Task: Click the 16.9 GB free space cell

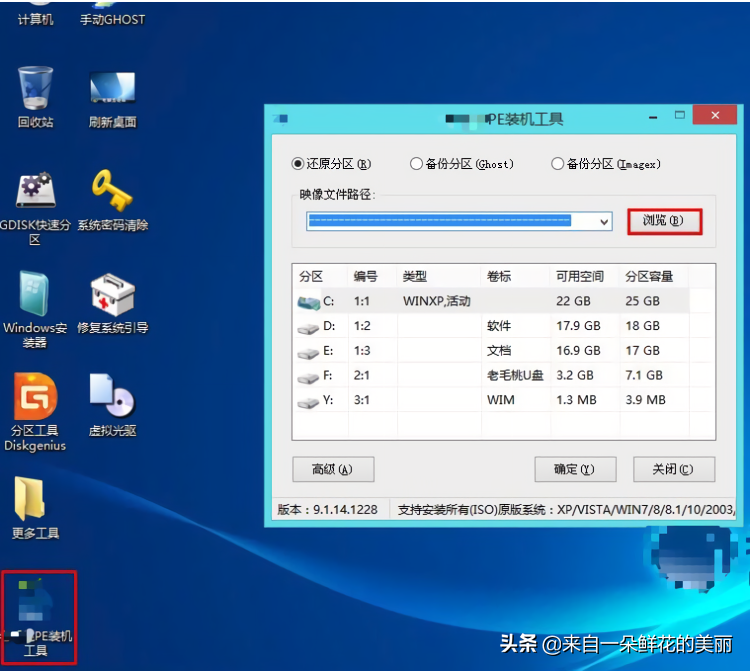Action: coord(578,351)
